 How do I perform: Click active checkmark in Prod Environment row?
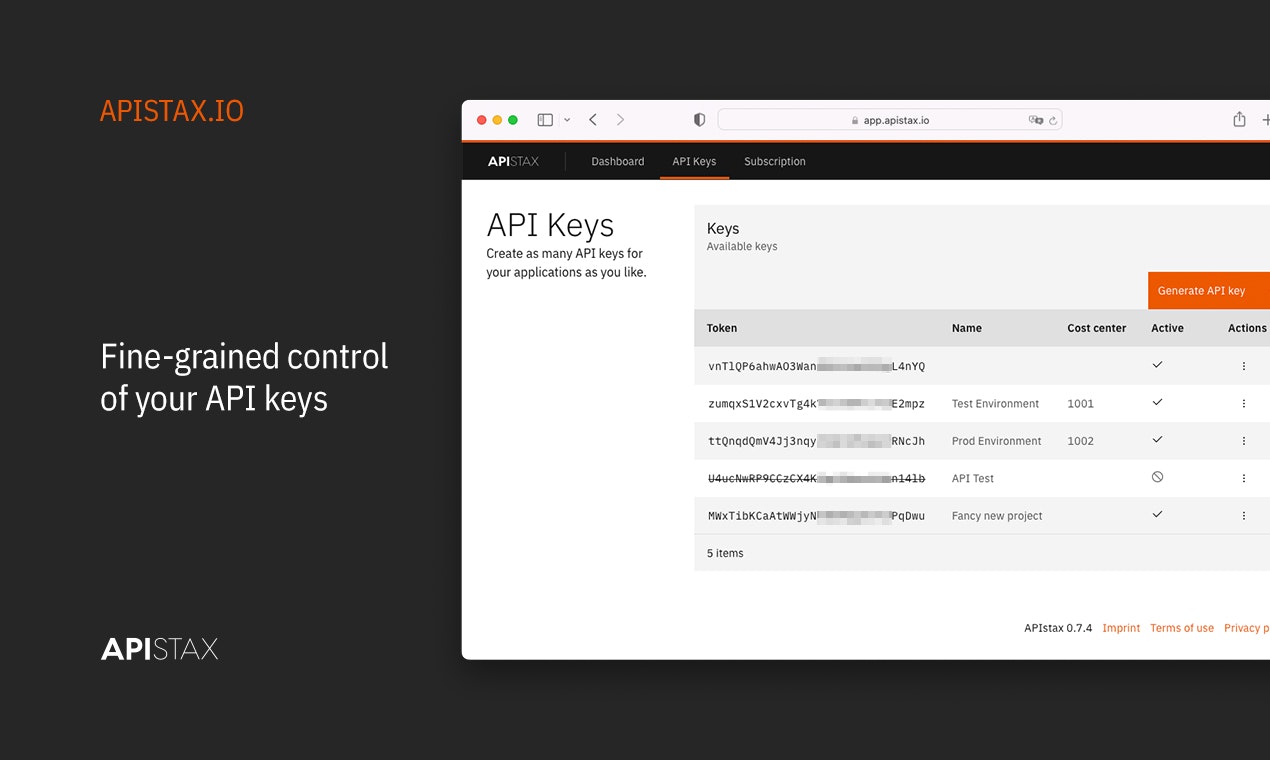click(x=1157, y=439)
